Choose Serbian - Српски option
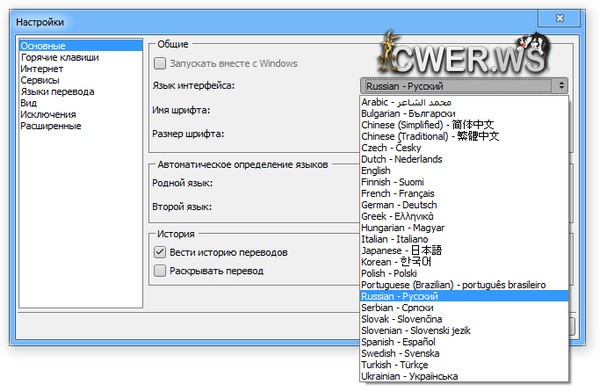600x392 pixels. tap(464, 308)
